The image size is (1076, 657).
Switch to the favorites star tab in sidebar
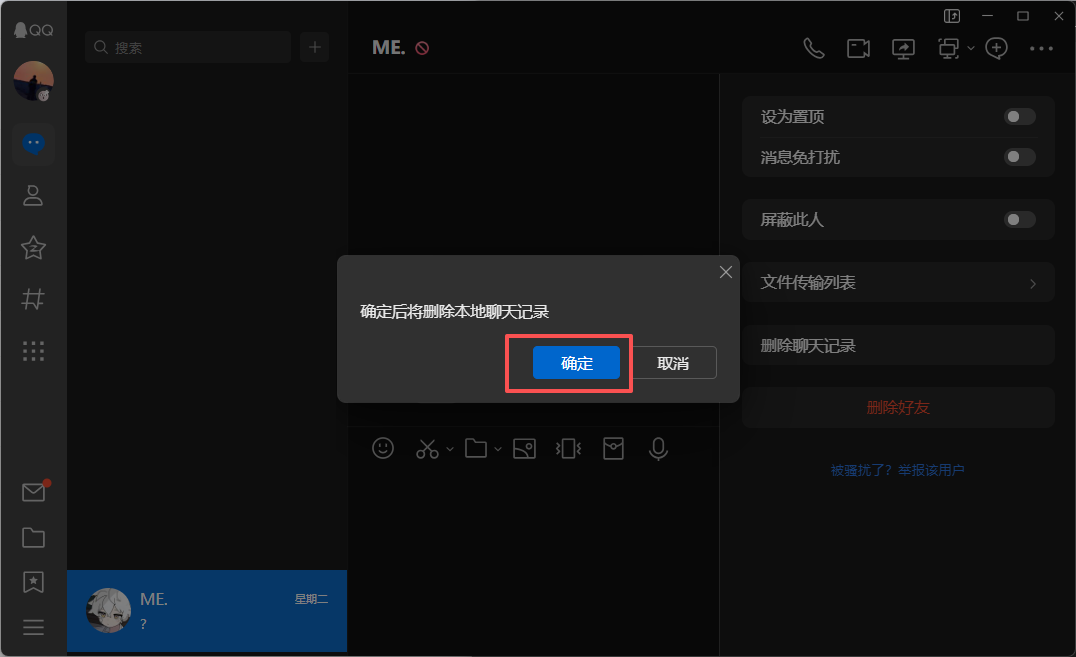[x=33, y=248]
